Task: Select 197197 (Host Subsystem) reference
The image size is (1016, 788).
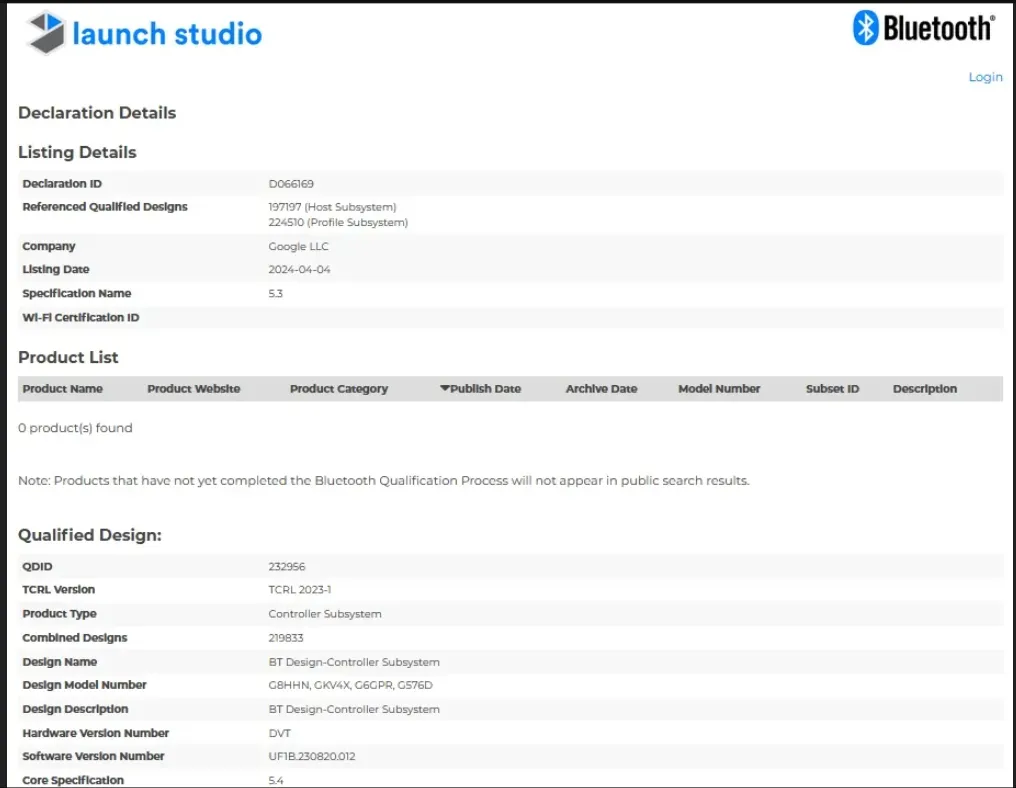Action: [332, 207]
